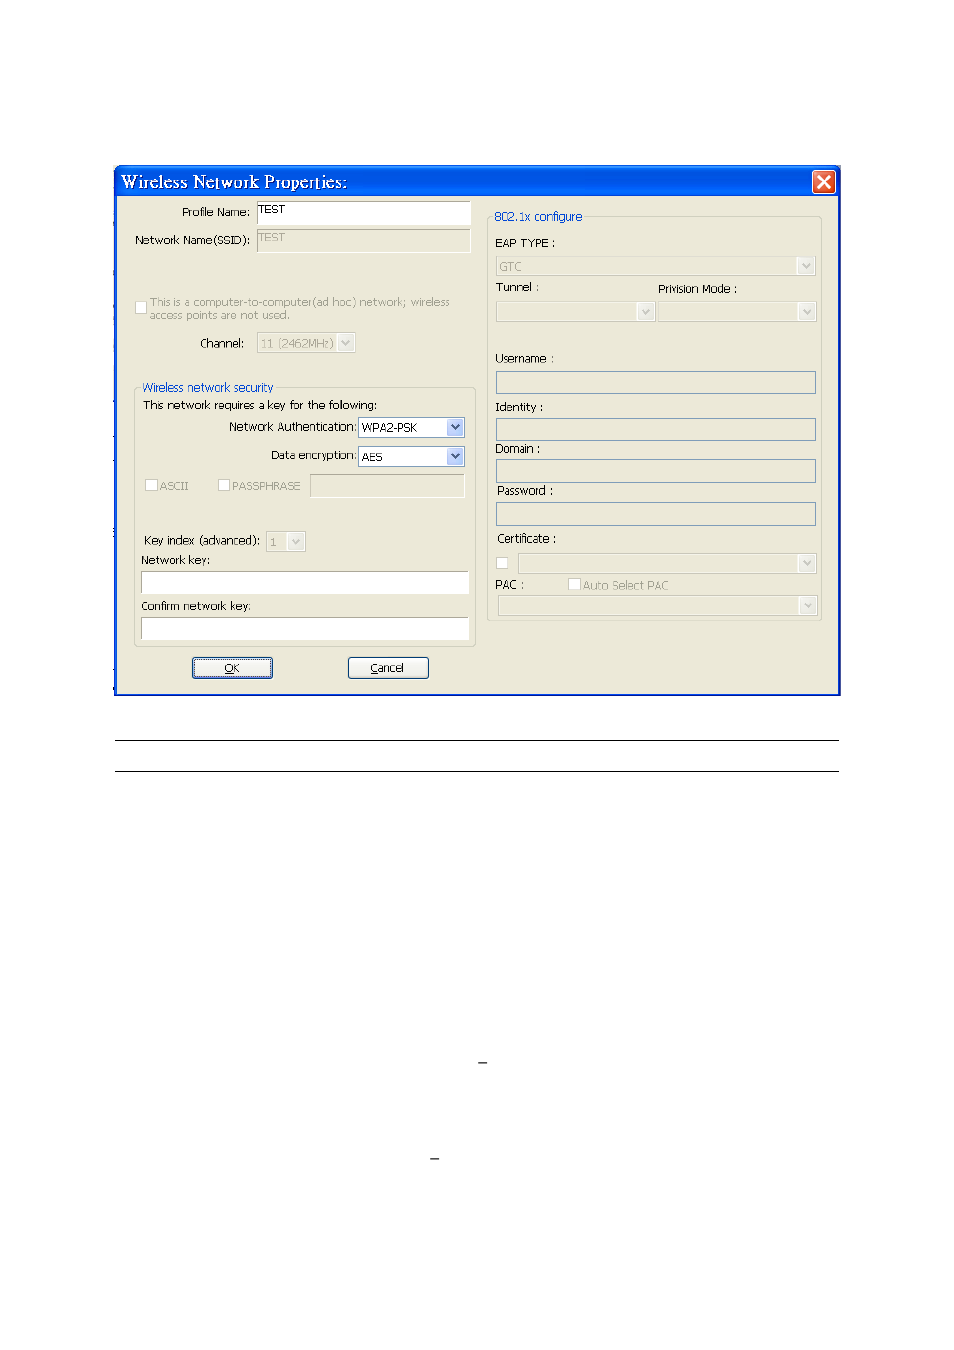This screenshot has width=954, height=1350.
Task: Open the Data encryption dropdown
Action: 411,456
